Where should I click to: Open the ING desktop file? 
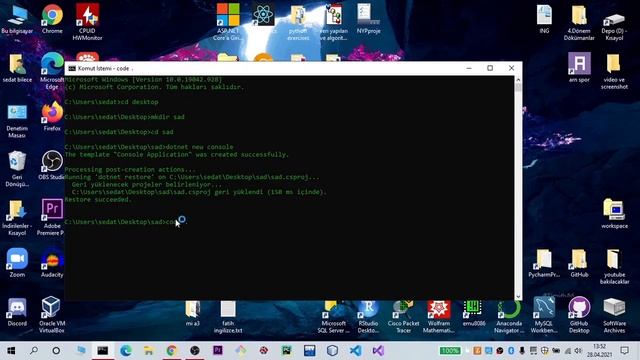544,19
